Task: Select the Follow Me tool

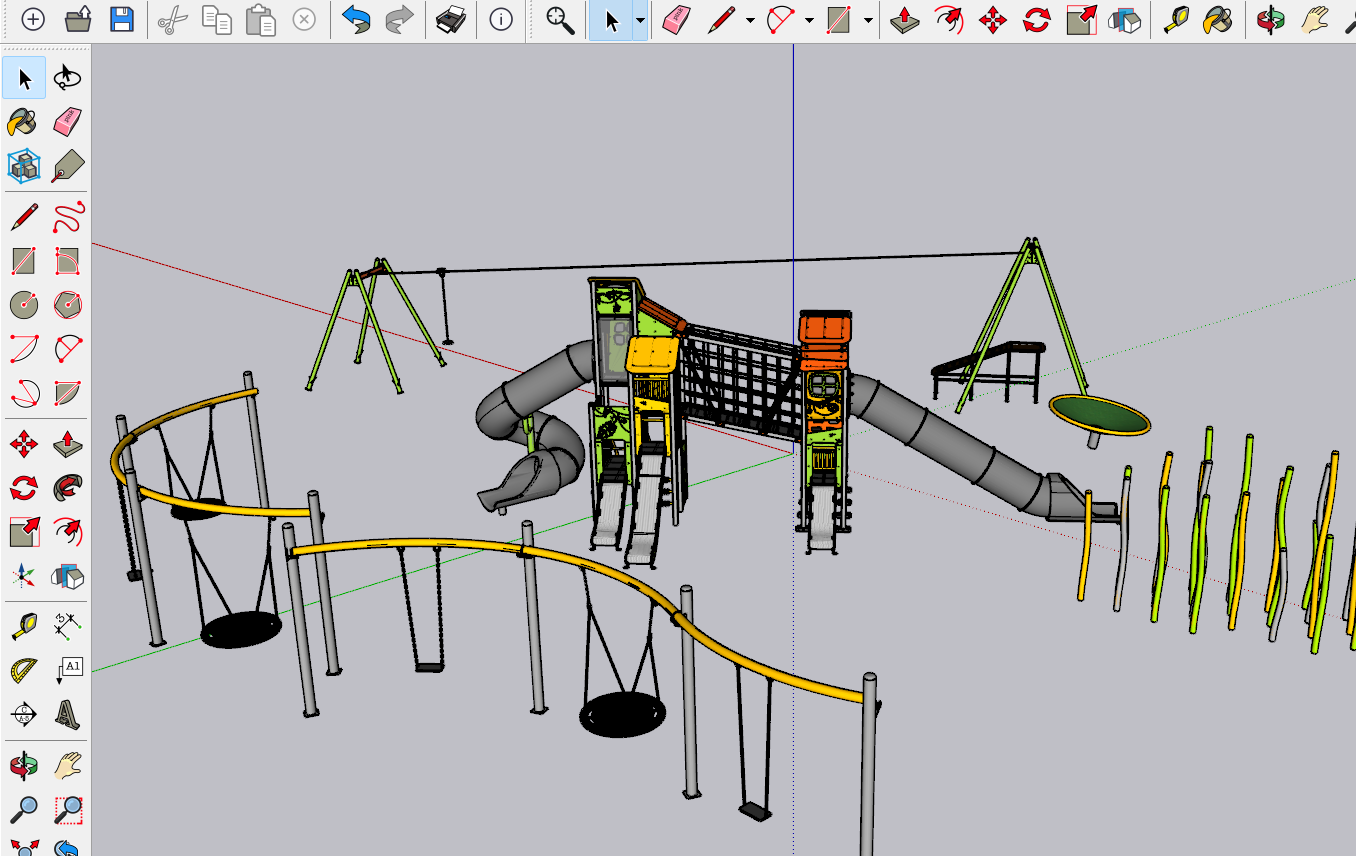Action: (x=68, y=487)
